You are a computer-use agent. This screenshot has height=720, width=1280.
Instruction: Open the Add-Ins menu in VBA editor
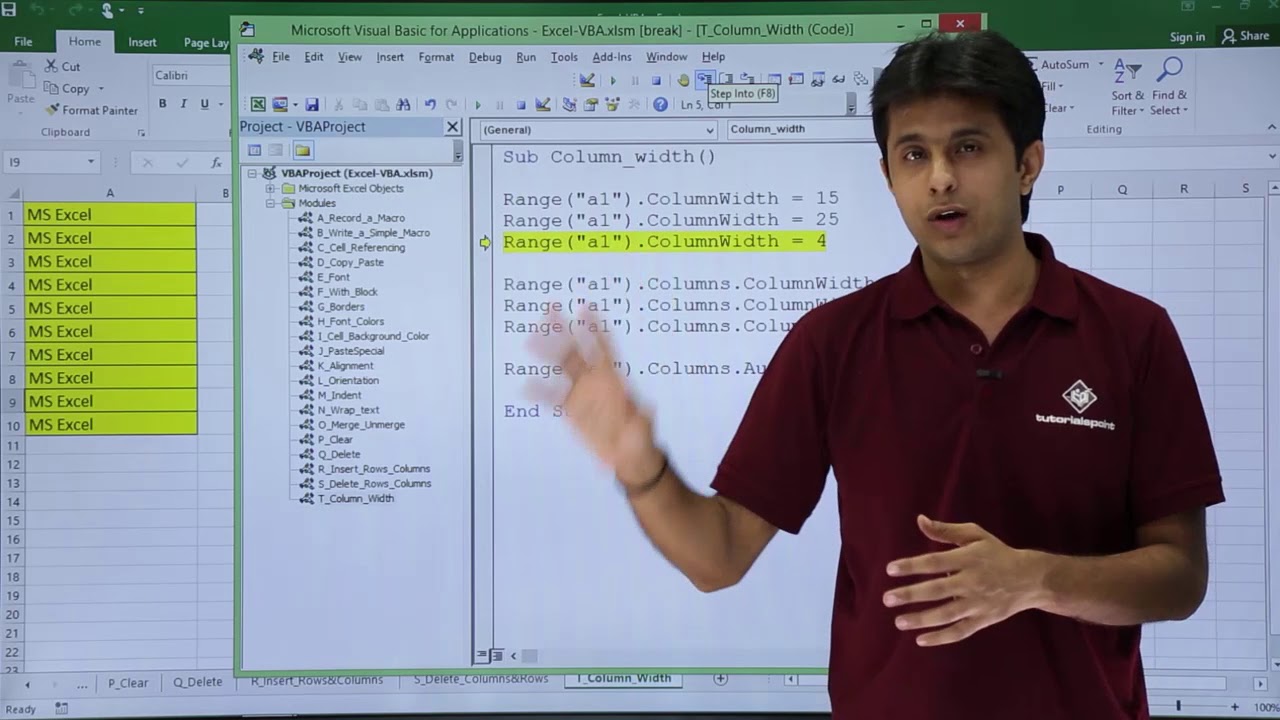[x=612, y=57]
